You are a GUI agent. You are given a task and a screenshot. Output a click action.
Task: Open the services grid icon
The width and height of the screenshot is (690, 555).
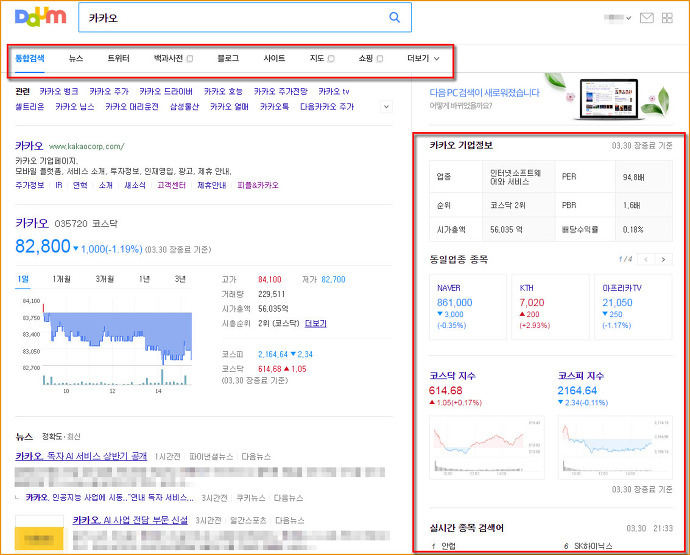(667, 18)
